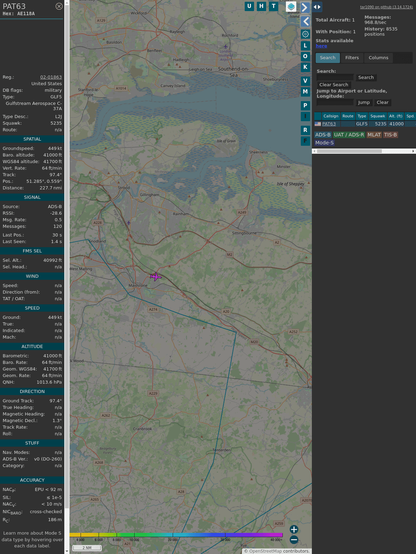The image size is (416, 554).
Task: Sort table by Alt. (ft) column header
Action: point(396,116)
